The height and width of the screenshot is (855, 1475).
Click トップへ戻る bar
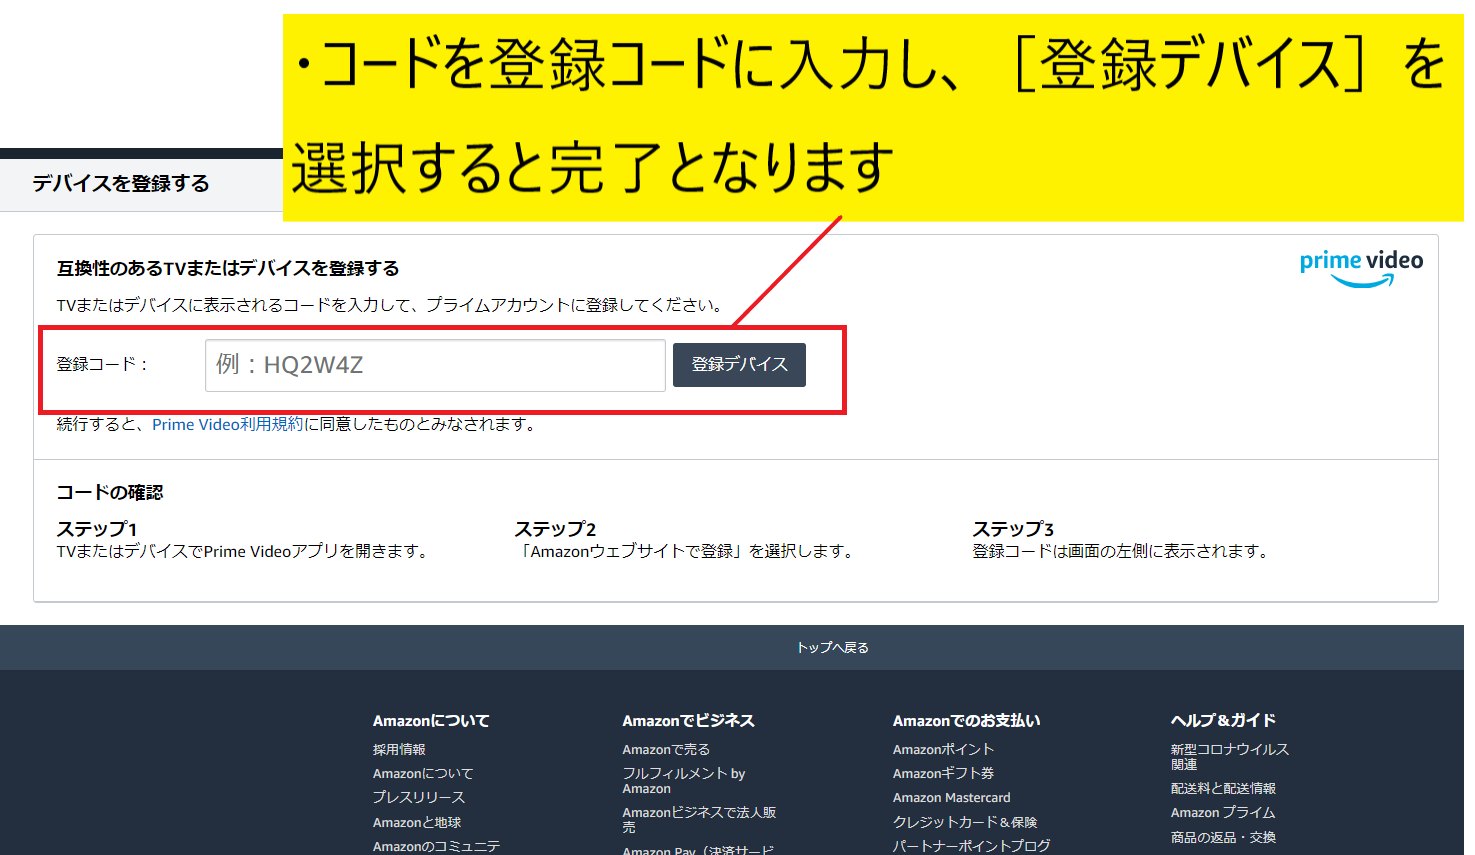[732, 647]
